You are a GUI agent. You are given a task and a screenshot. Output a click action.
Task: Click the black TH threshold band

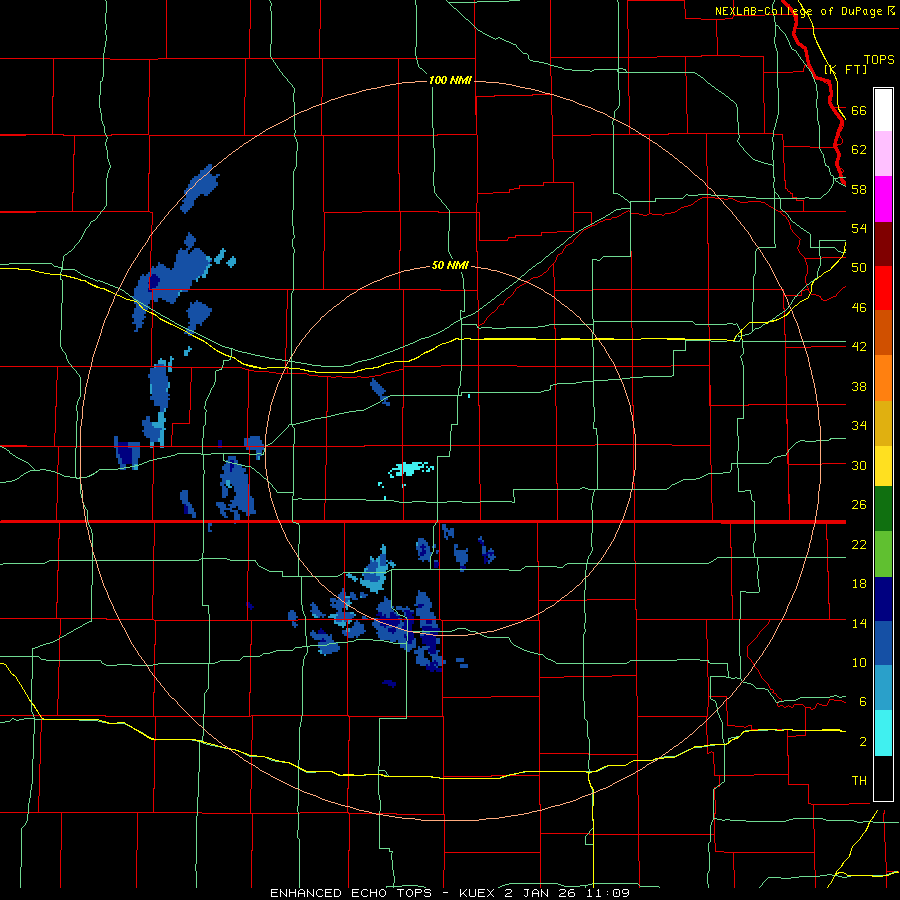pyautogui.click(x=883, y=778)
